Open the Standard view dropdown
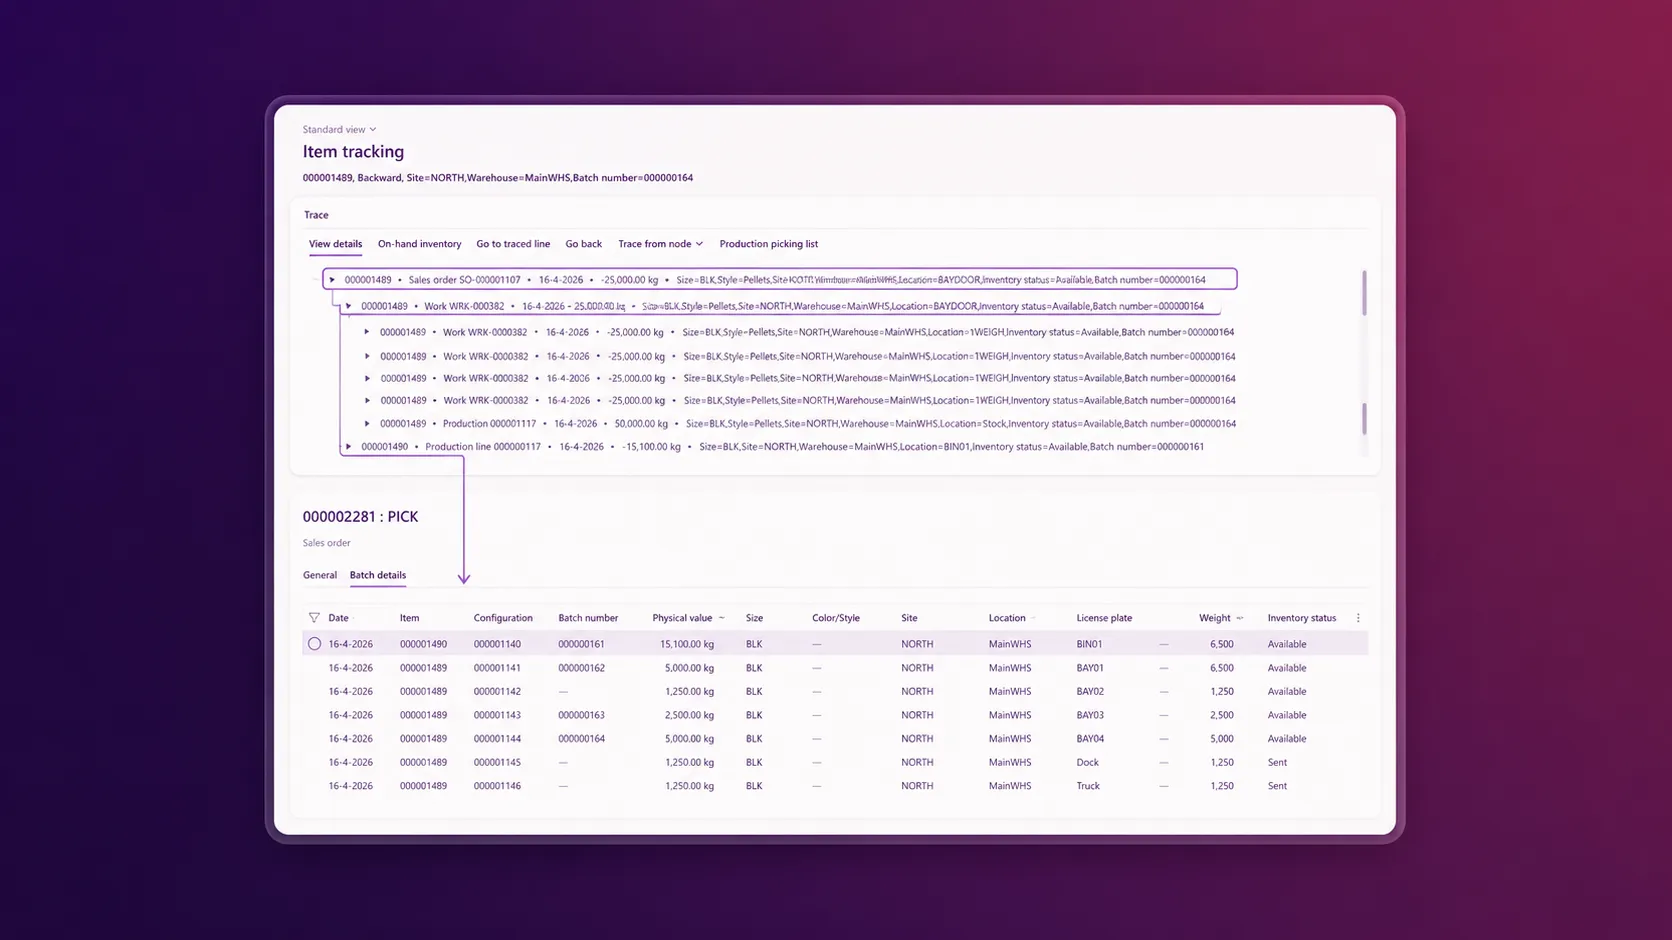Screen dimensions: 1672x940 point(340,129)
